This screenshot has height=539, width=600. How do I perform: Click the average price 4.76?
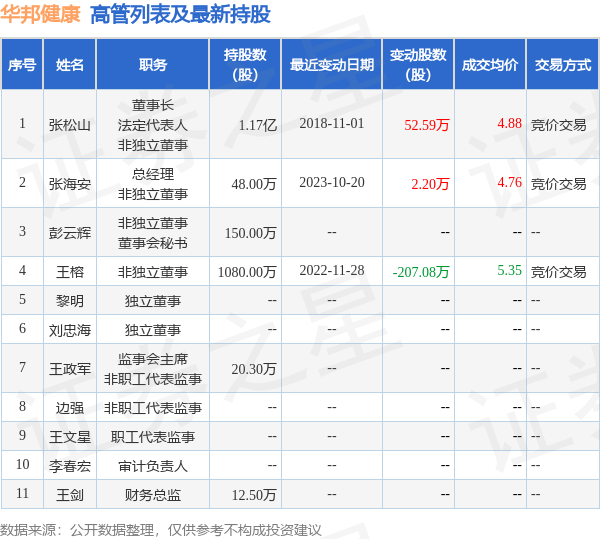pos(509,182)
